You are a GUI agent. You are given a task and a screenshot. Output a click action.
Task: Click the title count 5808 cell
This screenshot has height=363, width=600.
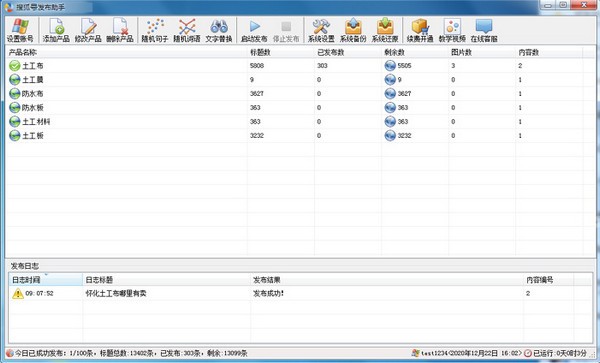pos(257,66)
